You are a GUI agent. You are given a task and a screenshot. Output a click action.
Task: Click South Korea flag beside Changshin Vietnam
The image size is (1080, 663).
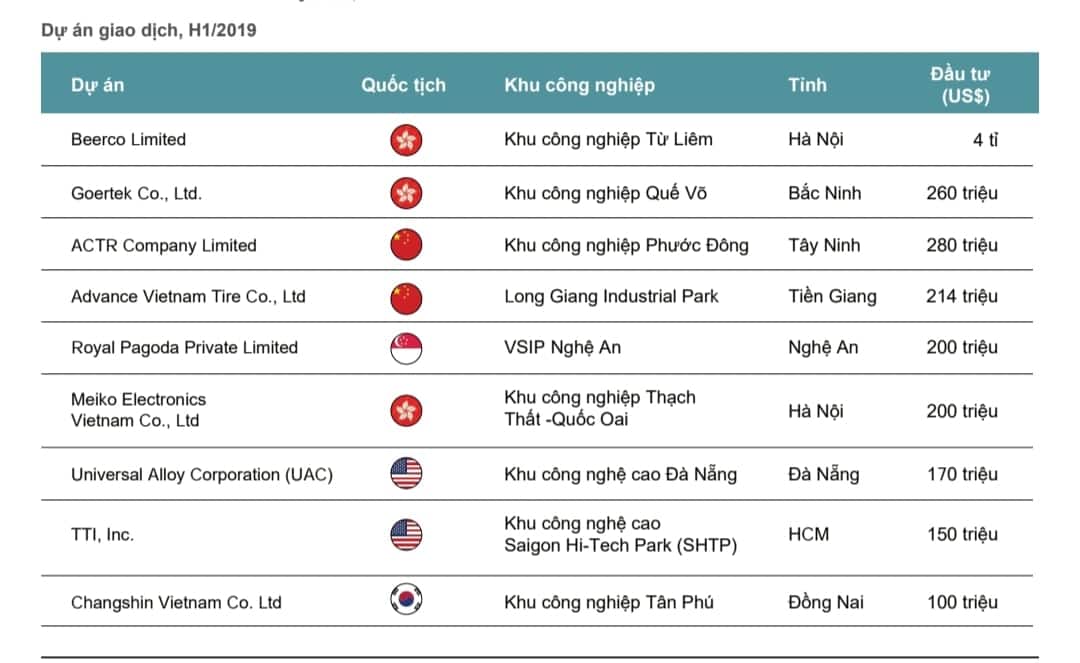click(x=406, y=601)
